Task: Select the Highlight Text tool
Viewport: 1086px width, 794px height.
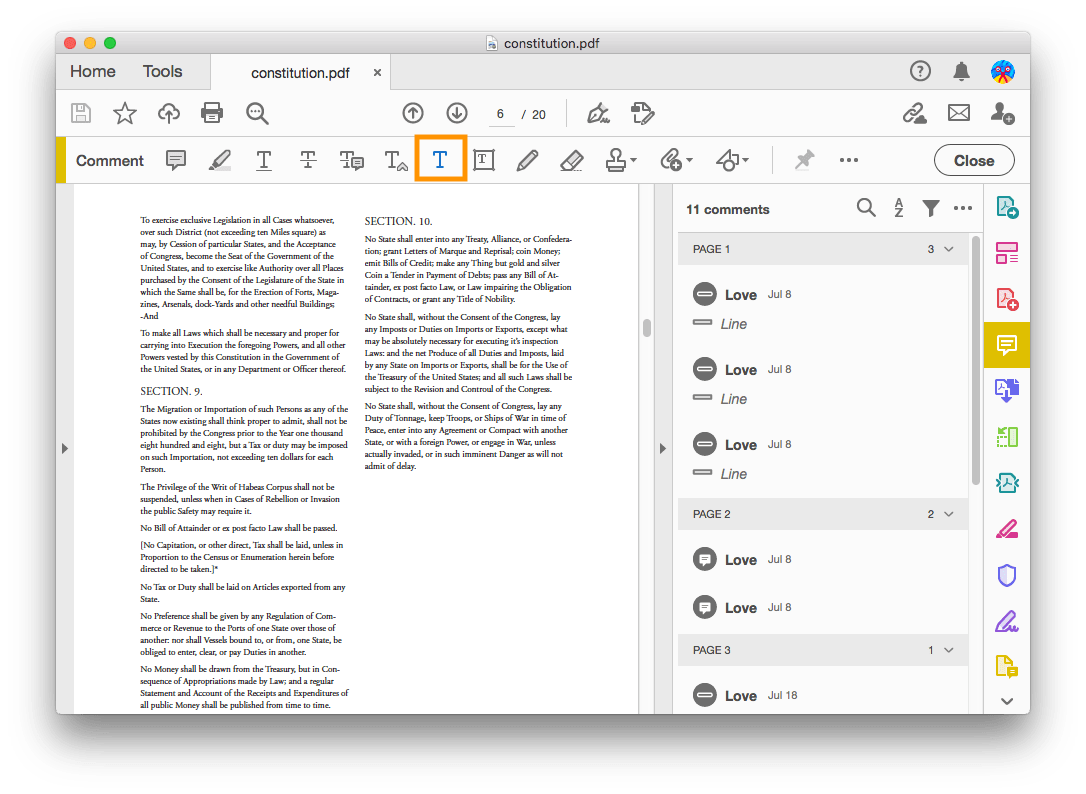Action: pos(220,160)
